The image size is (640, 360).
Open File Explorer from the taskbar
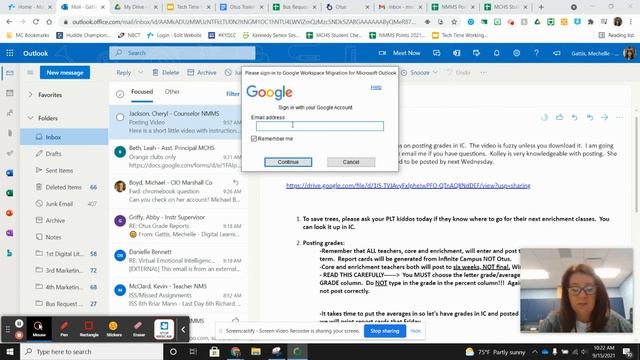pyautogui.click(x=256, y=351)
